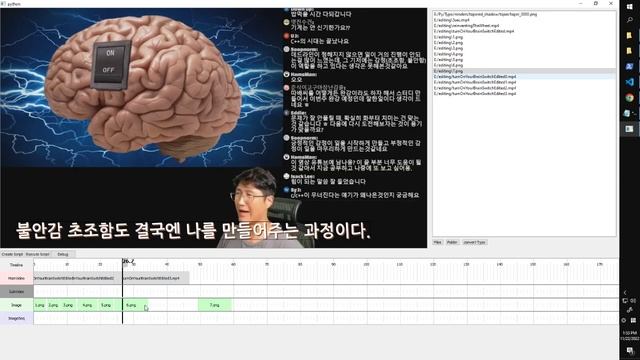Select E:/editing/5.png in the file list

coord(524,60)
